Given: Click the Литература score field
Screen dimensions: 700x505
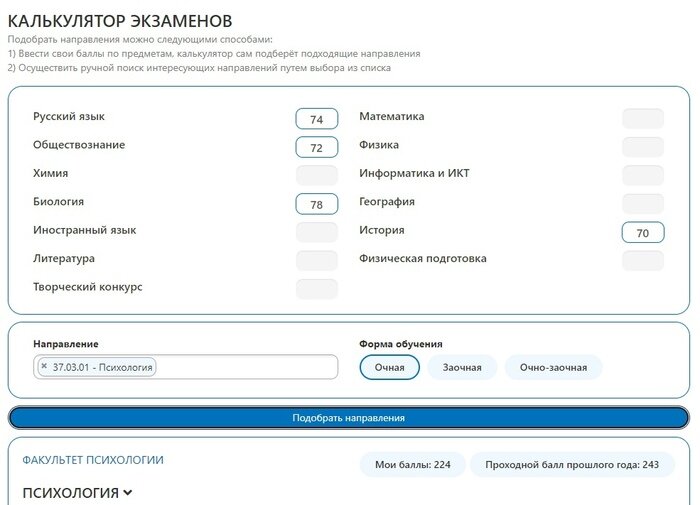Looking at the screenshot, I should (317, 261).
